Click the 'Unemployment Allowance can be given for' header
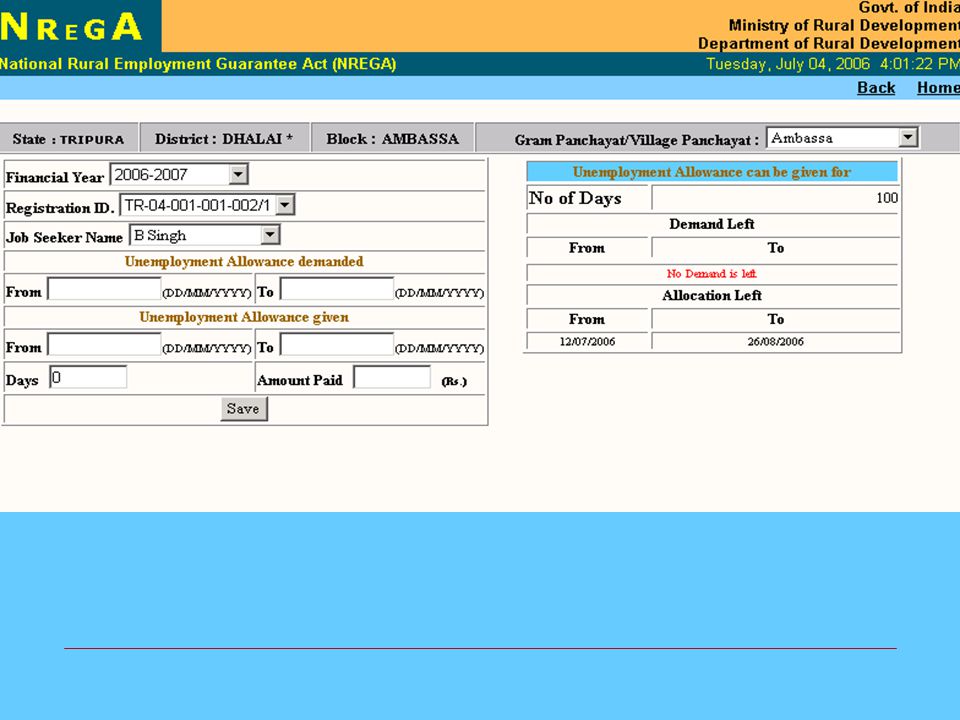Screen dimensions: 960x720 click(711, 172)
